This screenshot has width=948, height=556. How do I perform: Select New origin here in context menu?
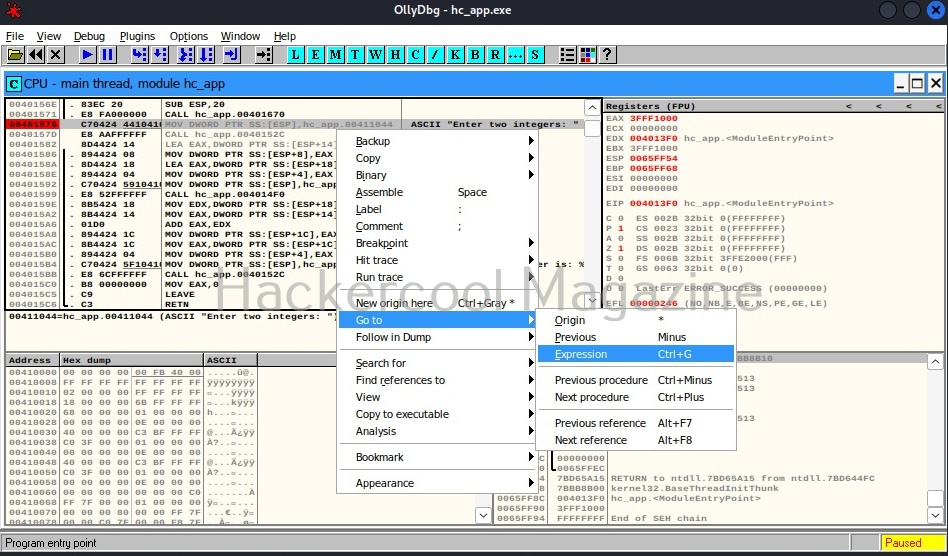pos(437,303)
